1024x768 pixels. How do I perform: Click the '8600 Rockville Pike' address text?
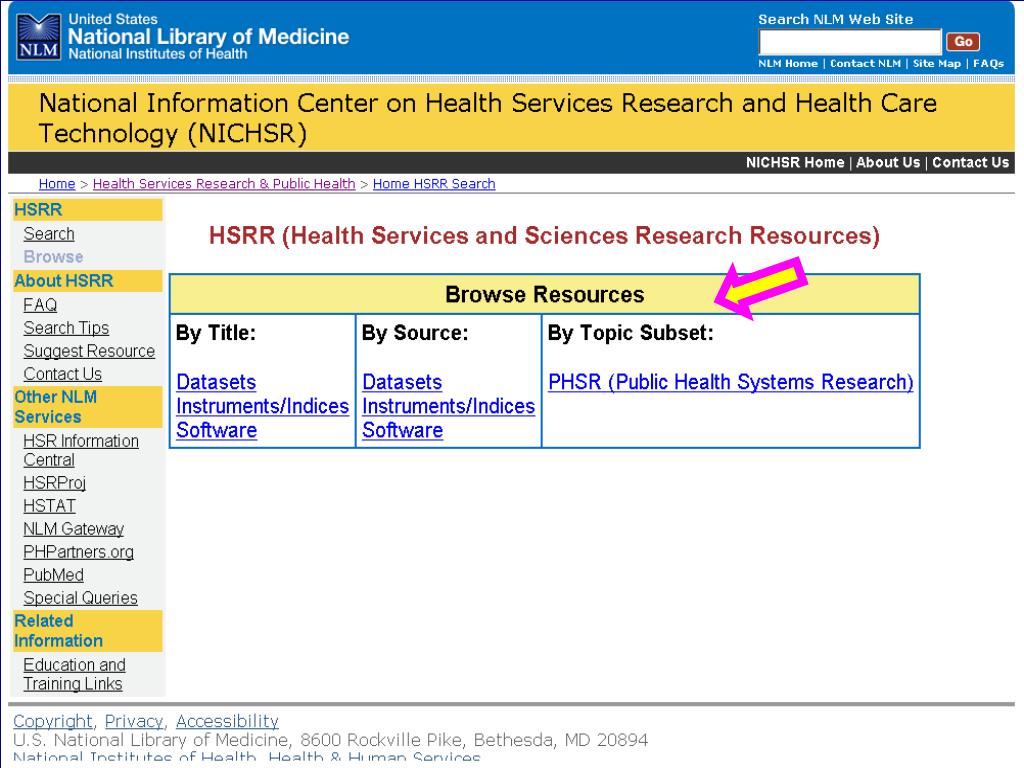pos(381,740)
